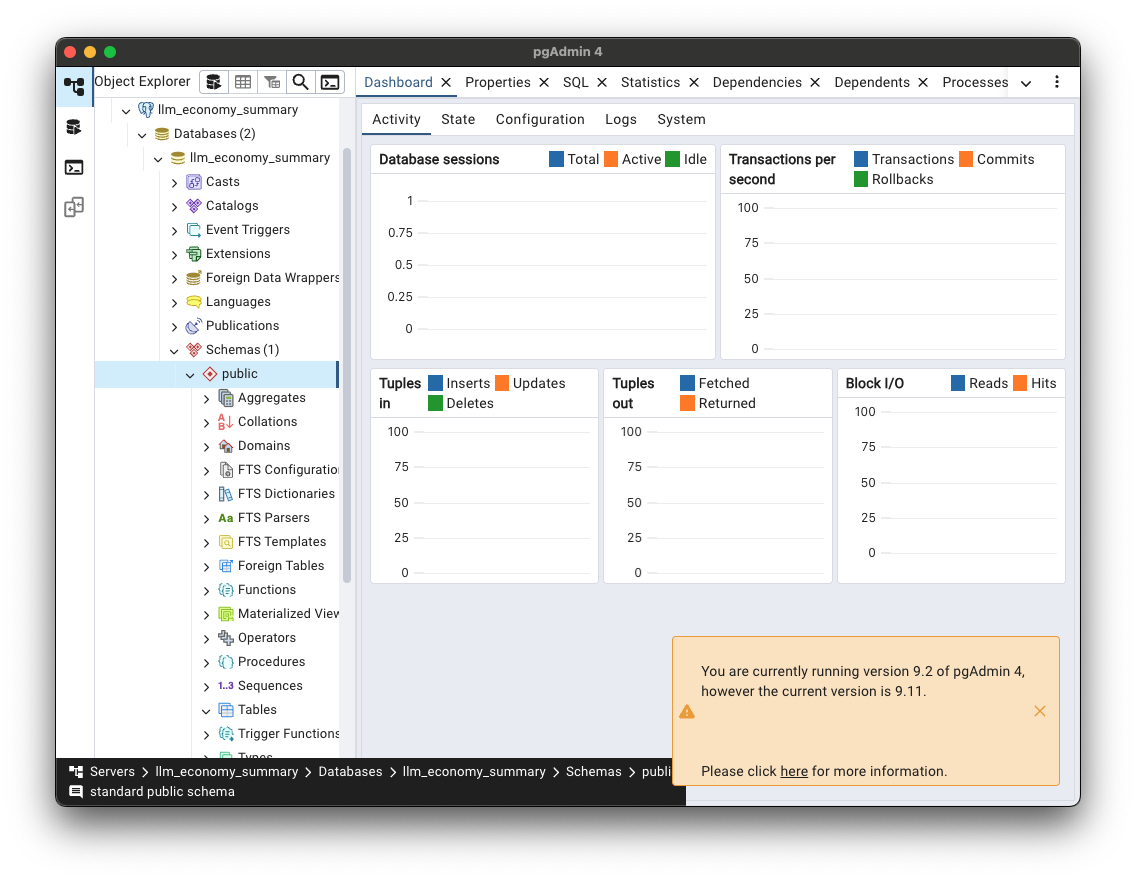Click the llm_economy_summary server elephant icon
The image size is (1136, 880).
(x=146, y=109)
